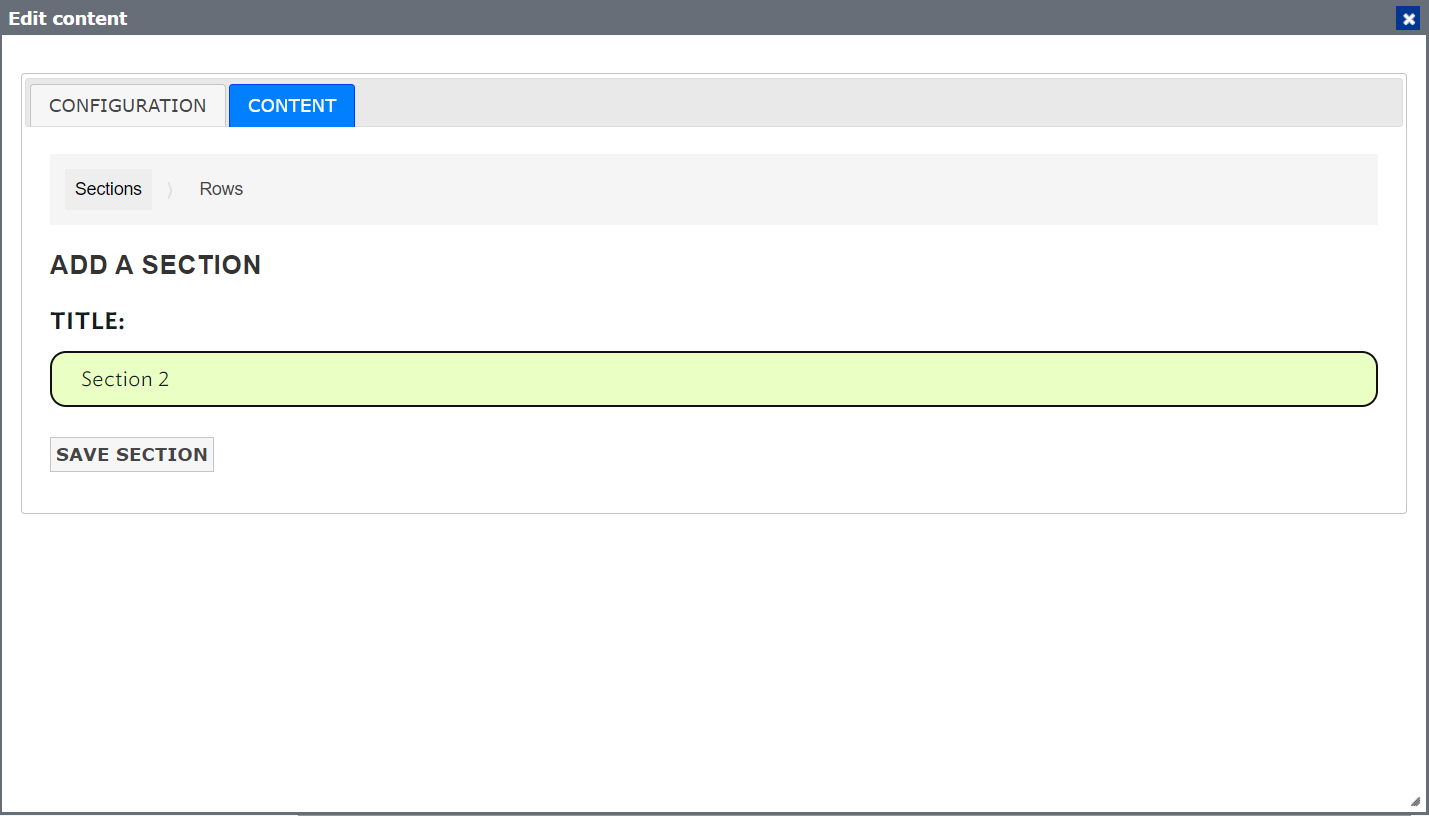Return to Configuration settings tab
1429x816 pixels.
128,105
